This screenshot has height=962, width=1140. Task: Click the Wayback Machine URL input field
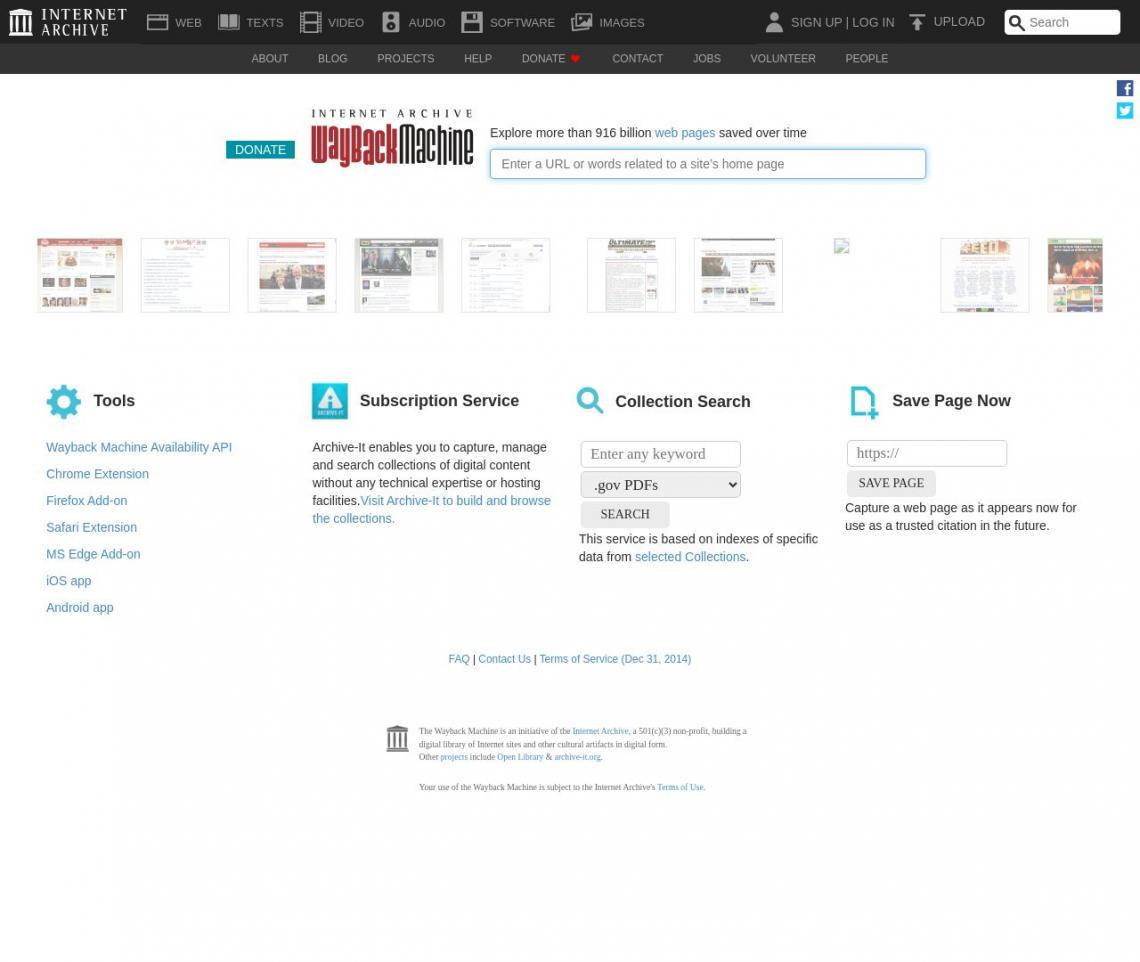(x=707, y=164)
